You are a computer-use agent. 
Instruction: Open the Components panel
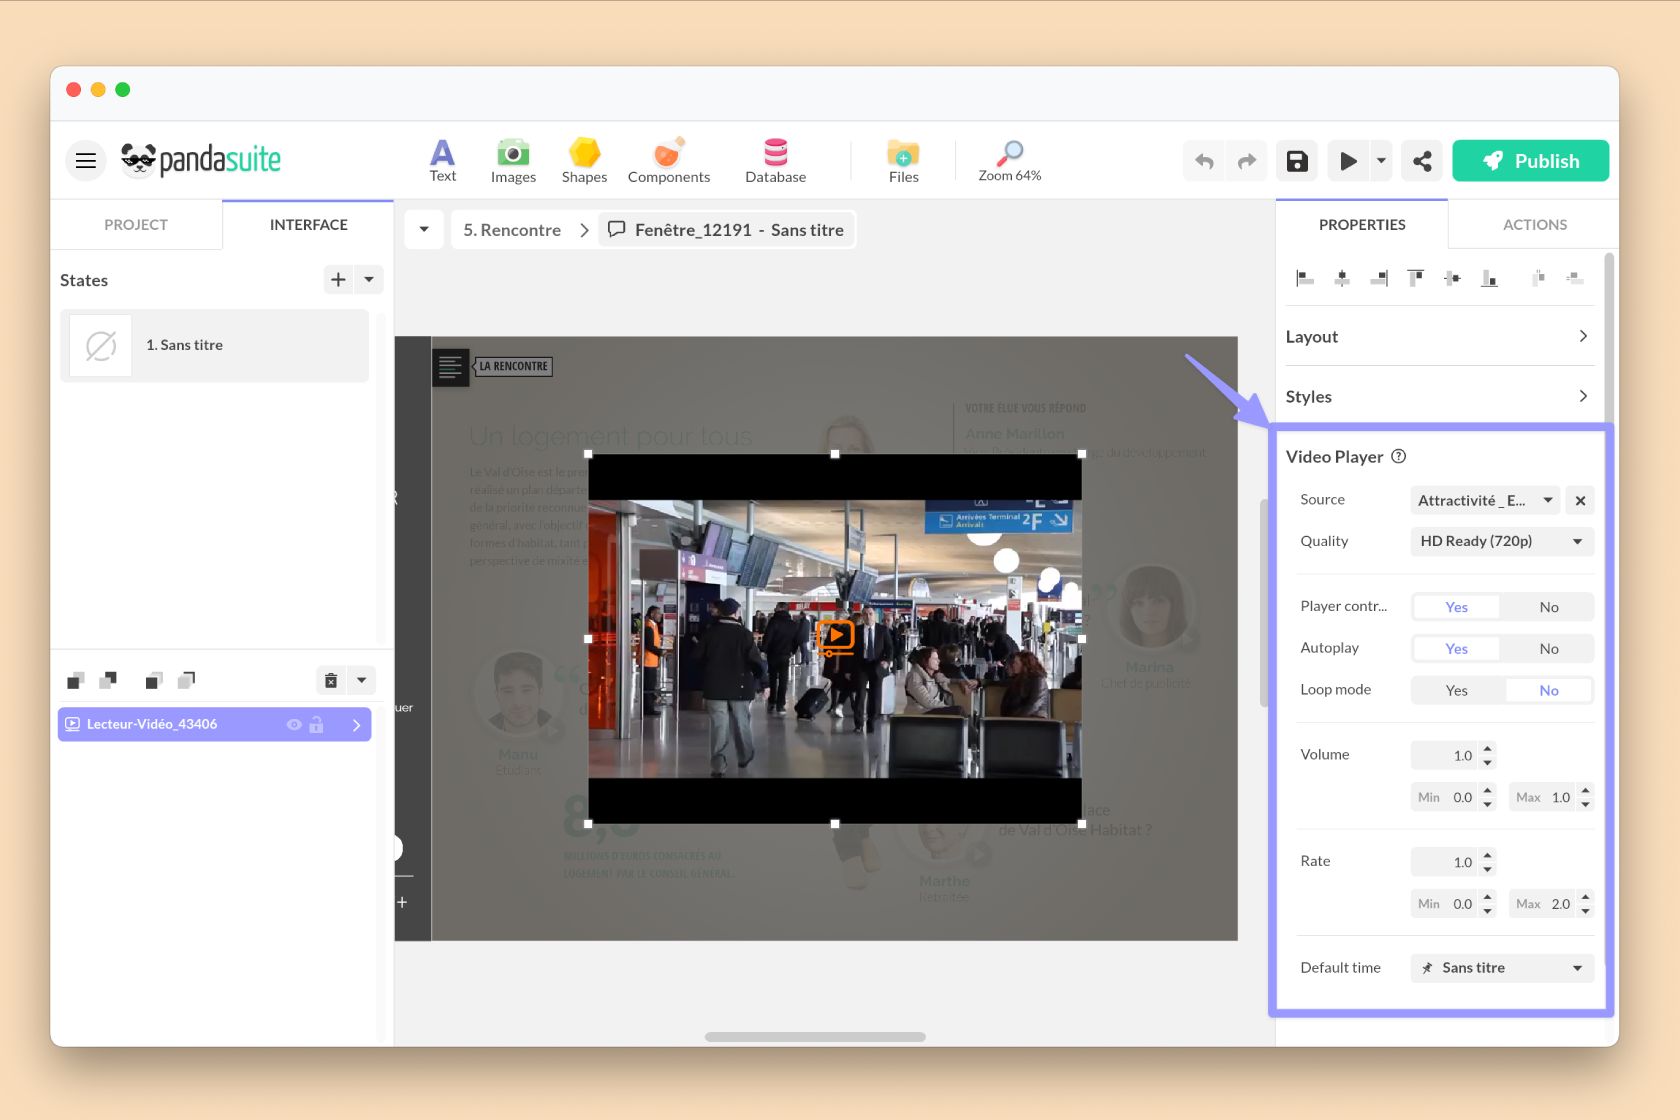(667, 160)
